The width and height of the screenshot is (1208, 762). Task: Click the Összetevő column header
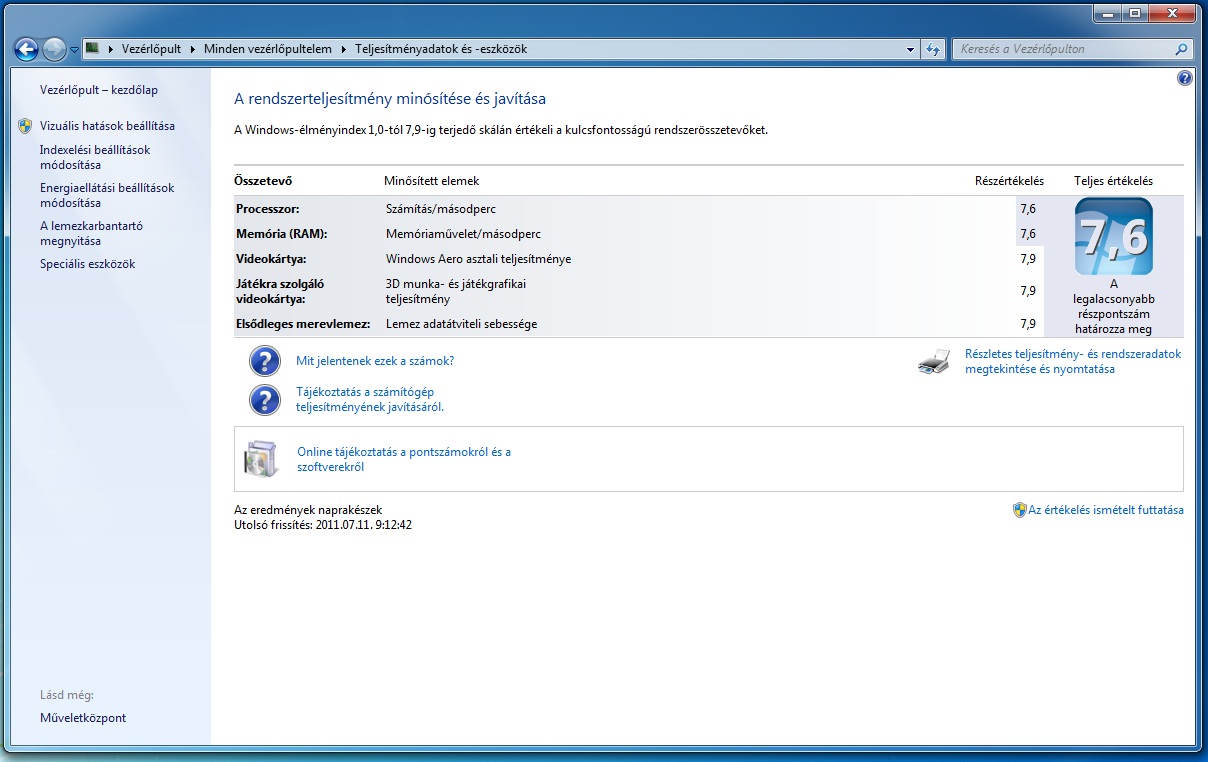click(263, 181)
